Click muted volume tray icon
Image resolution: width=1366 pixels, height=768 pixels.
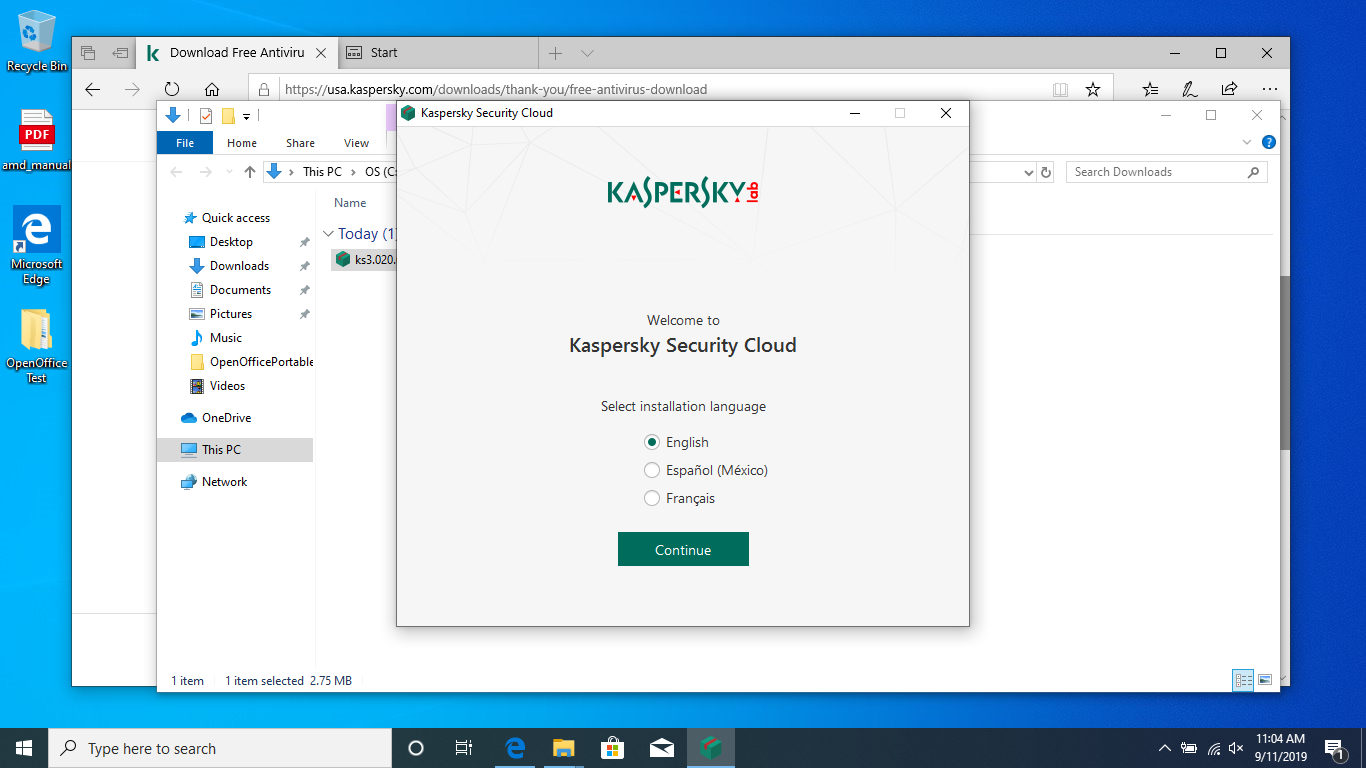[1236, 748]
